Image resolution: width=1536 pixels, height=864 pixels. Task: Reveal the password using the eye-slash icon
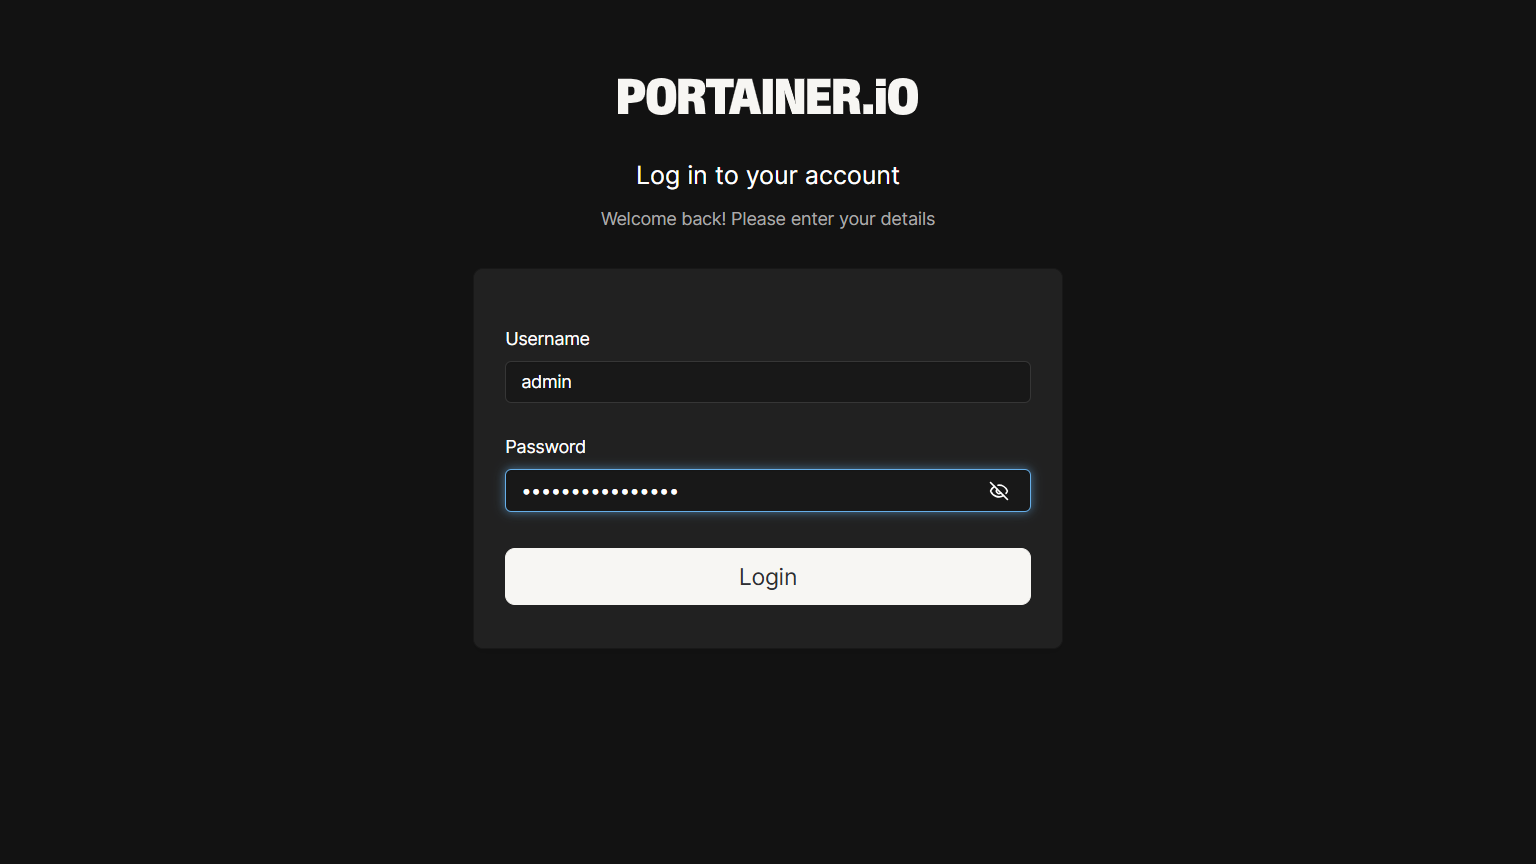(x=998, y=491)
